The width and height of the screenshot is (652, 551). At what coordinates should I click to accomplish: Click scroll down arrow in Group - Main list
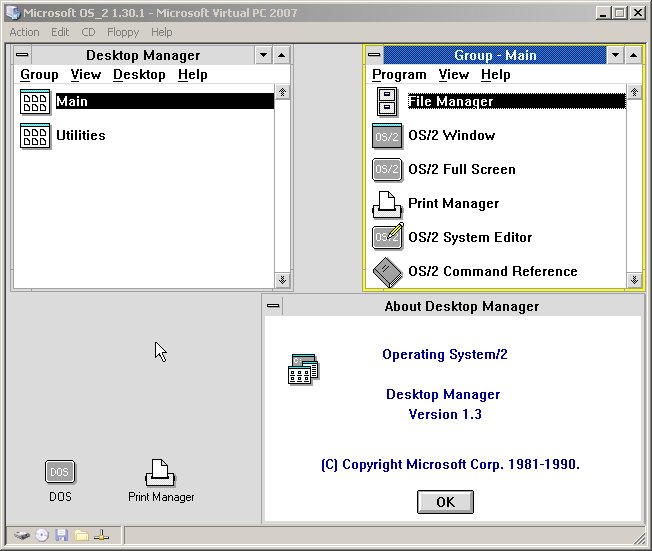634,279
